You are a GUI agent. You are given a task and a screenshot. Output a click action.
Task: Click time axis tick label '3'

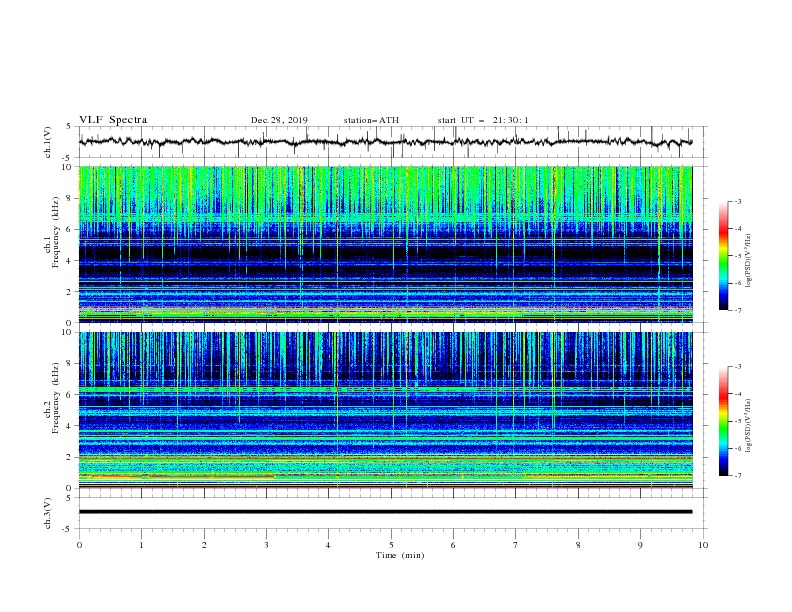266,545
